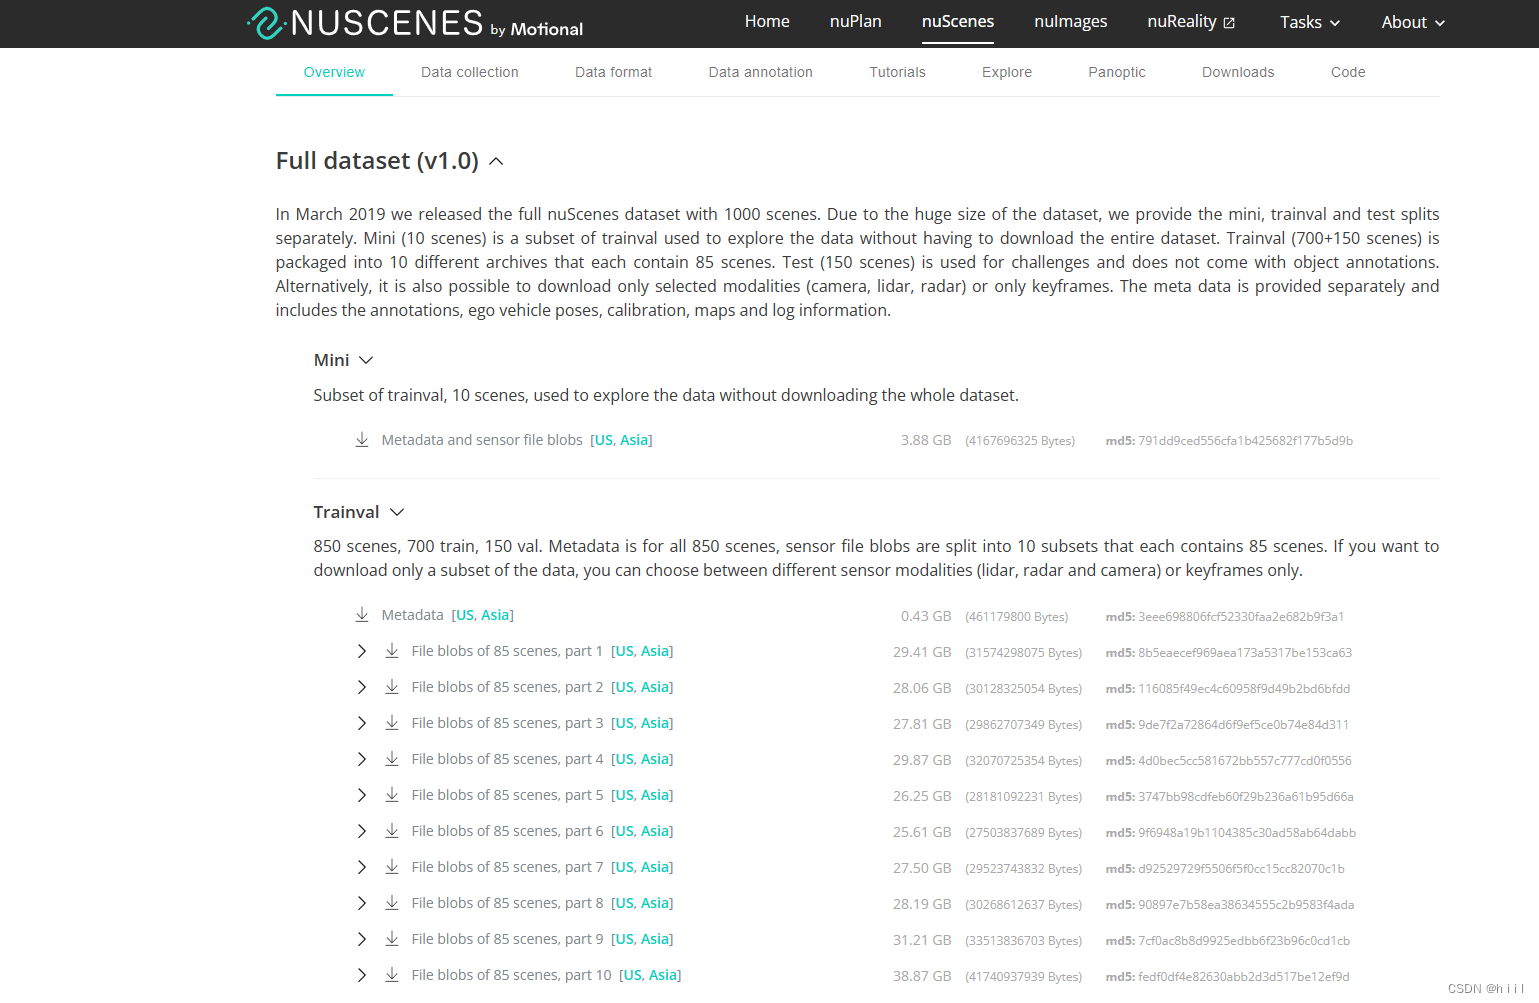Screen dimensions: 1539x1003
Task: Click Asia link for part 10
Action: coord(663,975)
